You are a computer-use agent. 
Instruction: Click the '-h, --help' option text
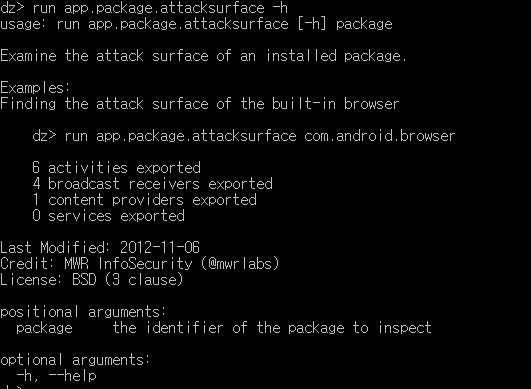point(56,376)
